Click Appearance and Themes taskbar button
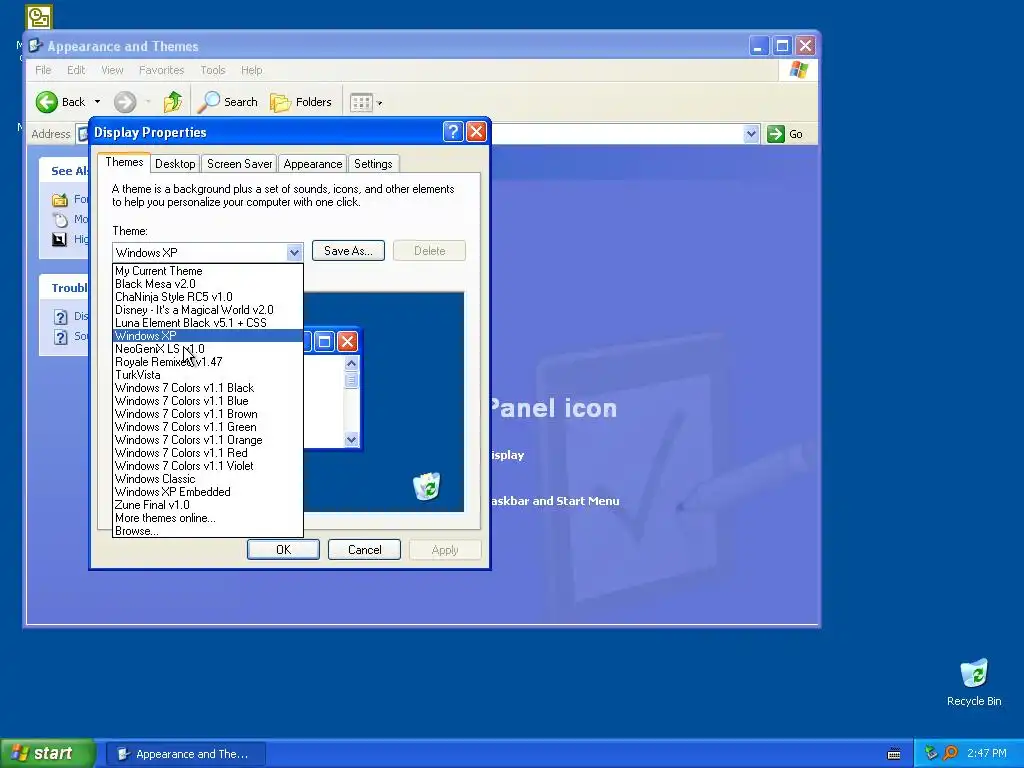 (186, 754)
